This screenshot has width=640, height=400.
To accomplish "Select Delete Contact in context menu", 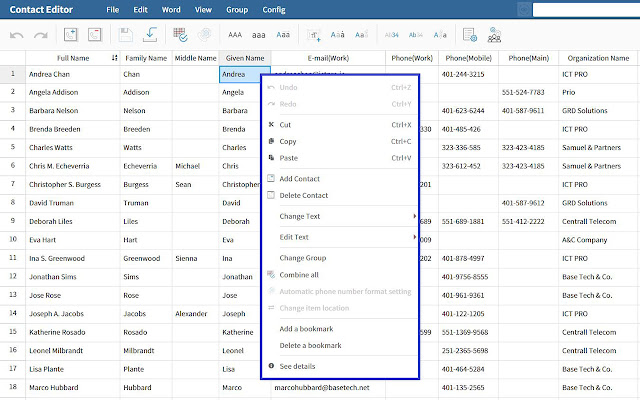I will pyautogui.click(x=303, y=195).
